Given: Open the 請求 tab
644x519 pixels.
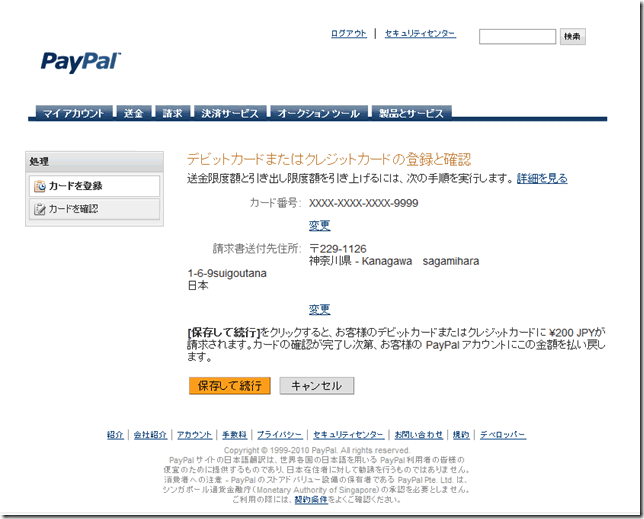Looking at the screenshot, I should [x=172, y=113].
